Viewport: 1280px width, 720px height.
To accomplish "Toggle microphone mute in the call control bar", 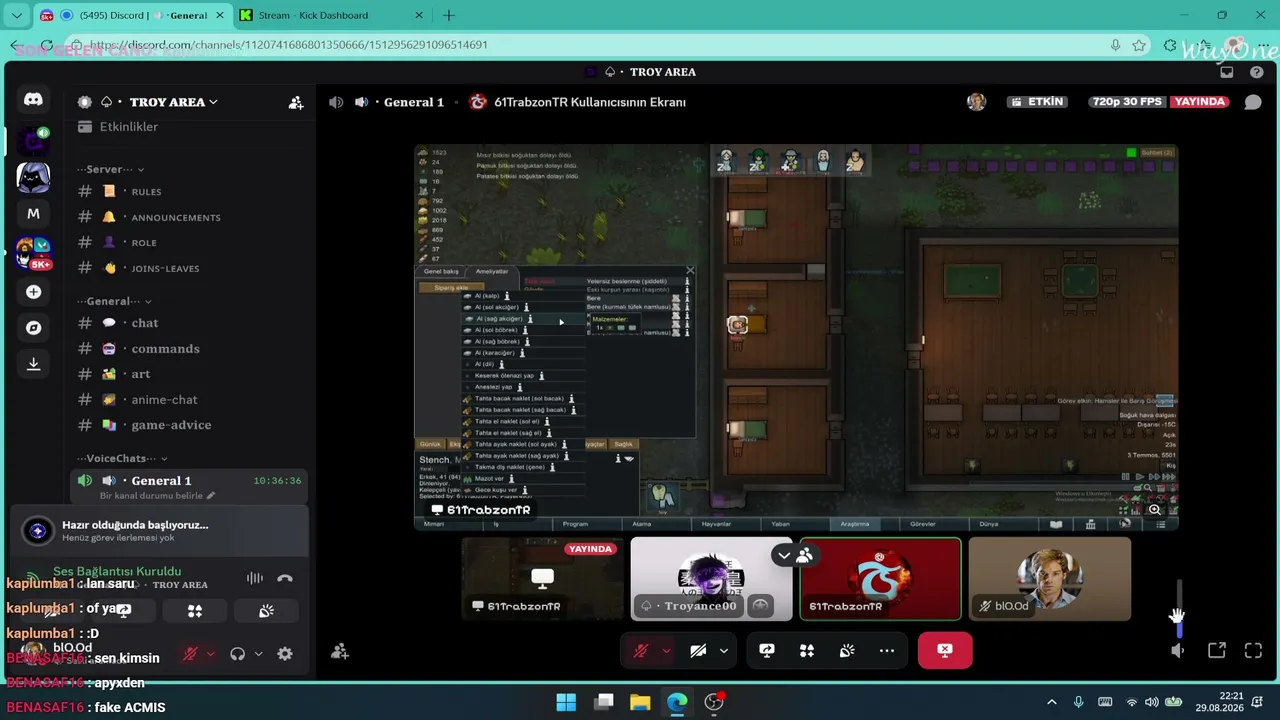I will click(641, 651).
